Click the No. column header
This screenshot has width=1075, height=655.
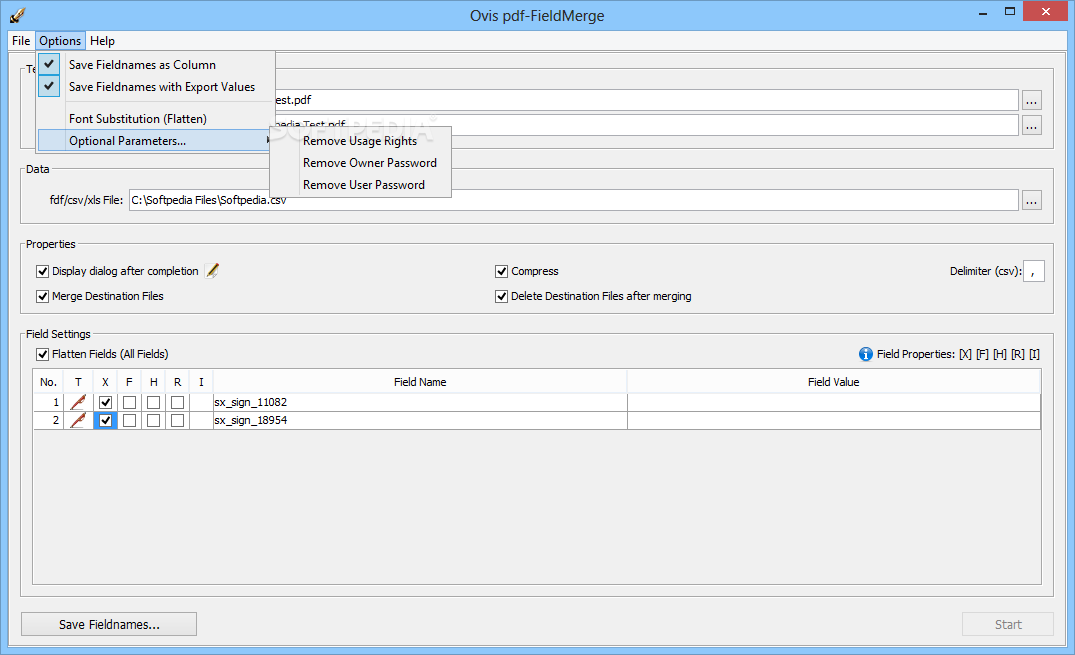tap(48, 382)
